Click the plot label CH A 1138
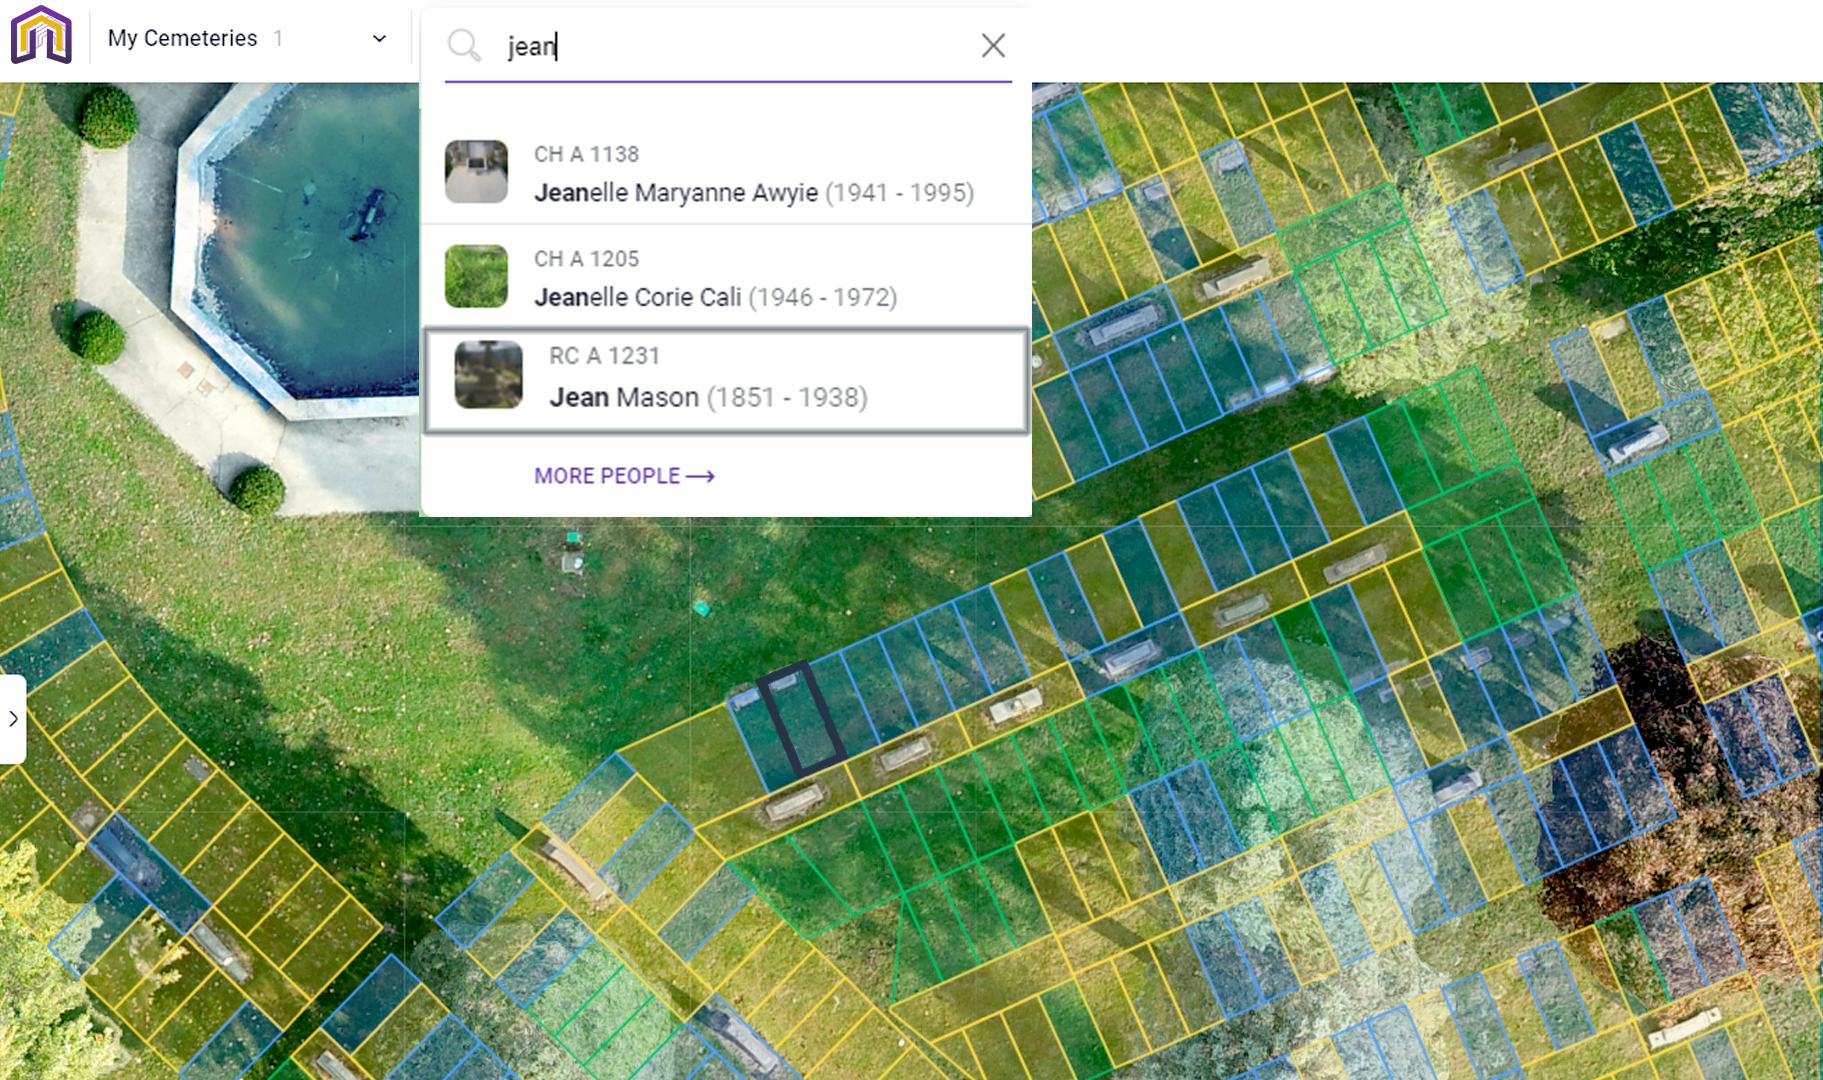Image resolution: width=1823 pixels, height=1080 pixels. (586, 154)
